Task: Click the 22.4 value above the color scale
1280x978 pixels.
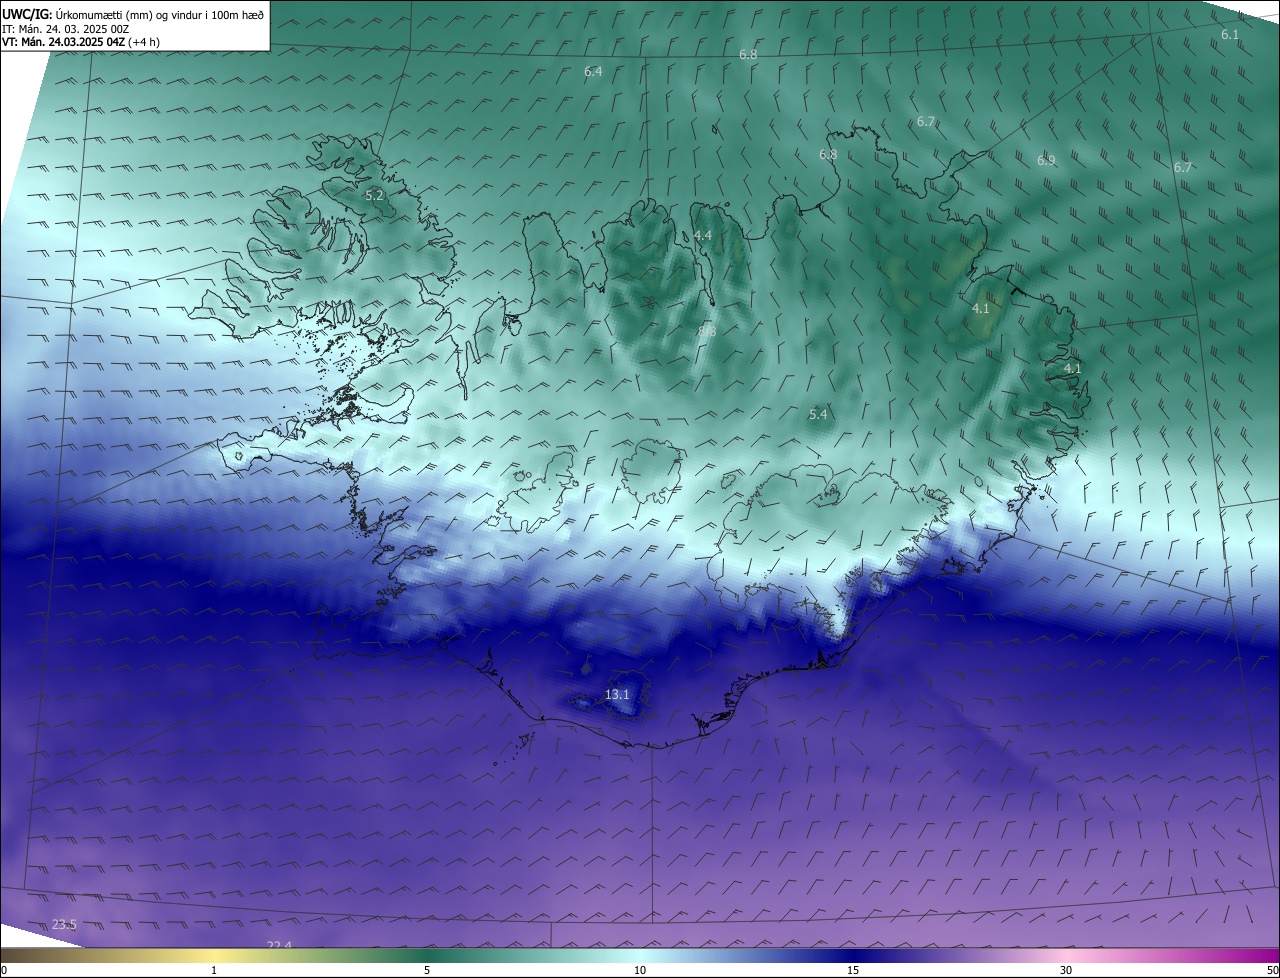Action: point(279,945)
